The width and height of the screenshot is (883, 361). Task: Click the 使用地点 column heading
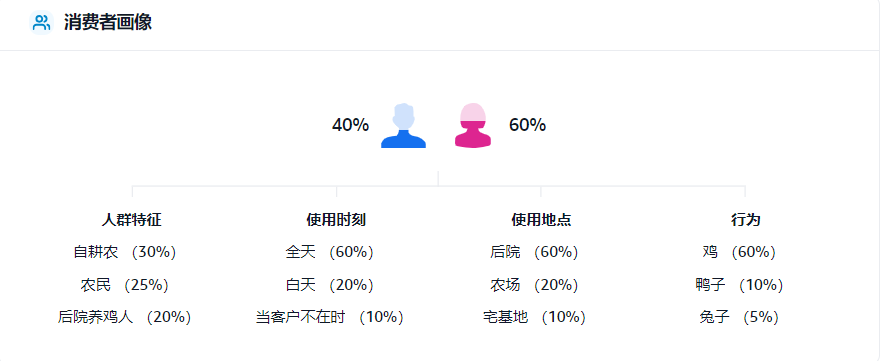coord(541,220)
